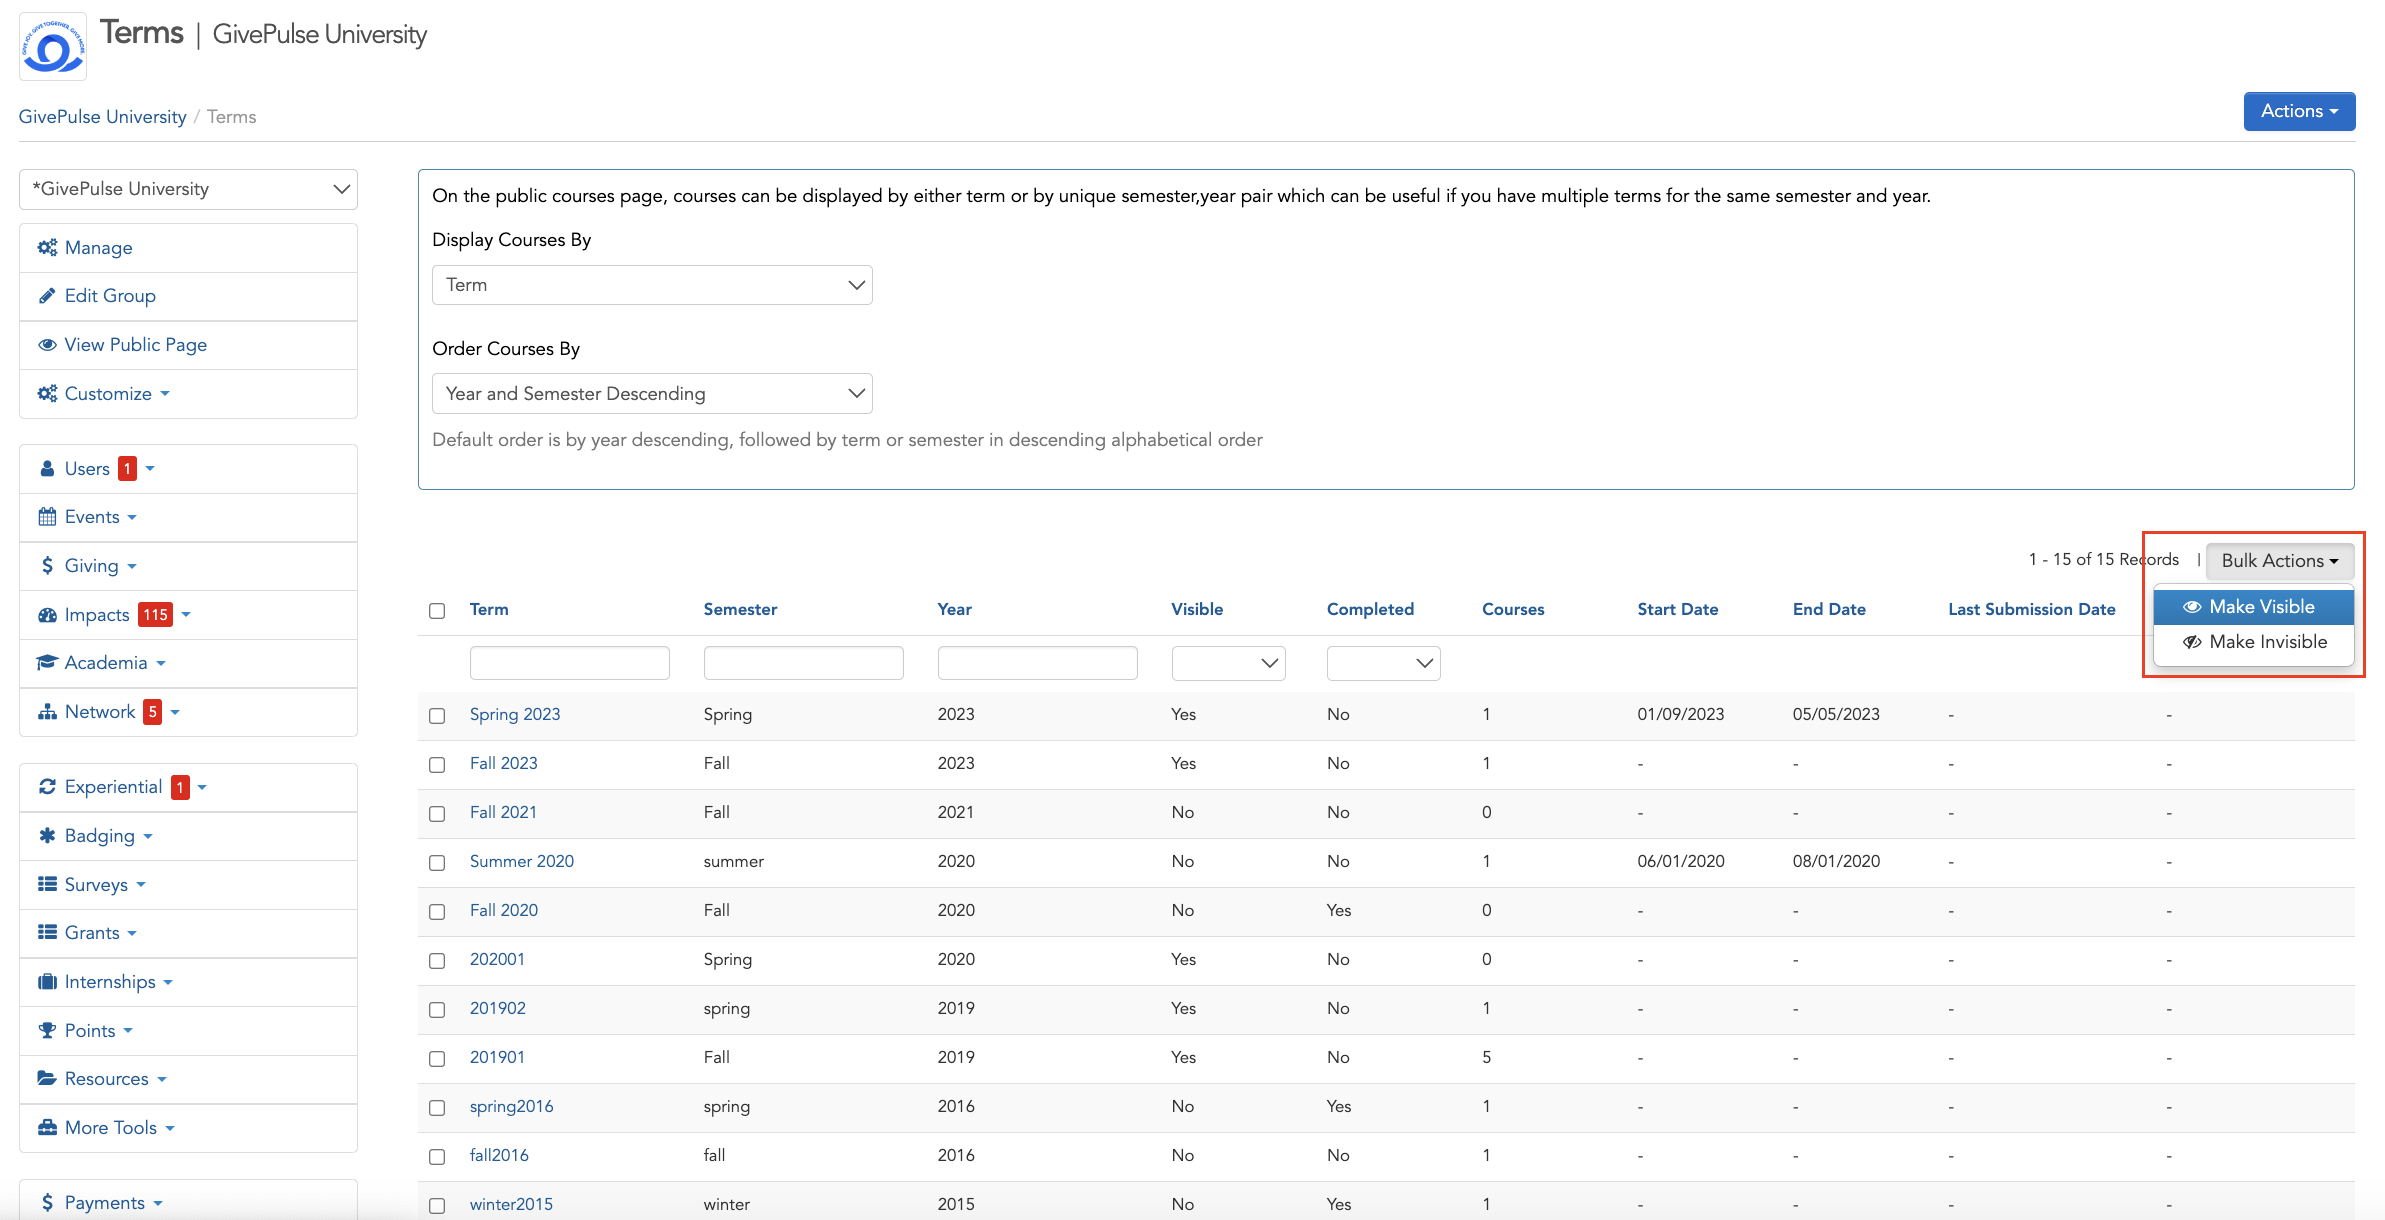Screen dimensions: 2385x1220
Task: Click the Points trophy icon
Action: click(x=47, y=1030)
